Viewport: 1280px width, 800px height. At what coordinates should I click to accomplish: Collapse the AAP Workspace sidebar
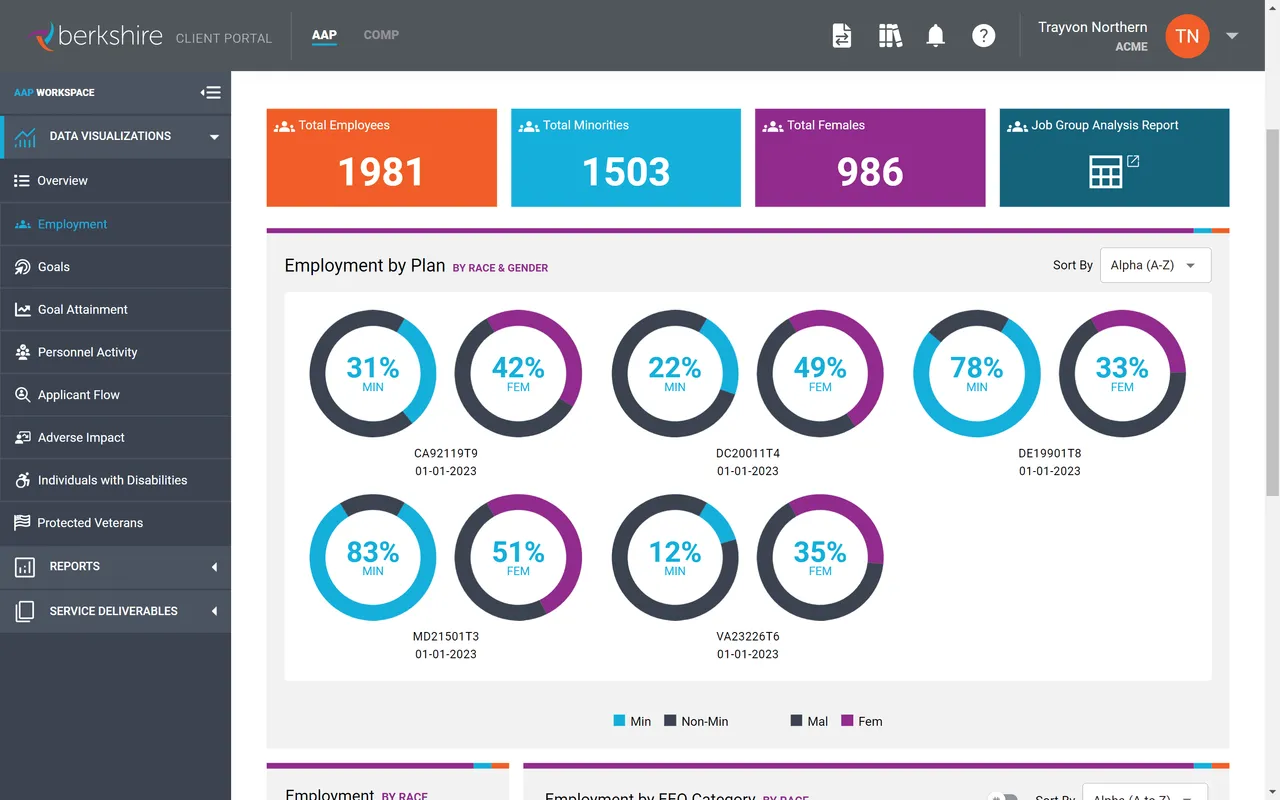click(211, 92)
